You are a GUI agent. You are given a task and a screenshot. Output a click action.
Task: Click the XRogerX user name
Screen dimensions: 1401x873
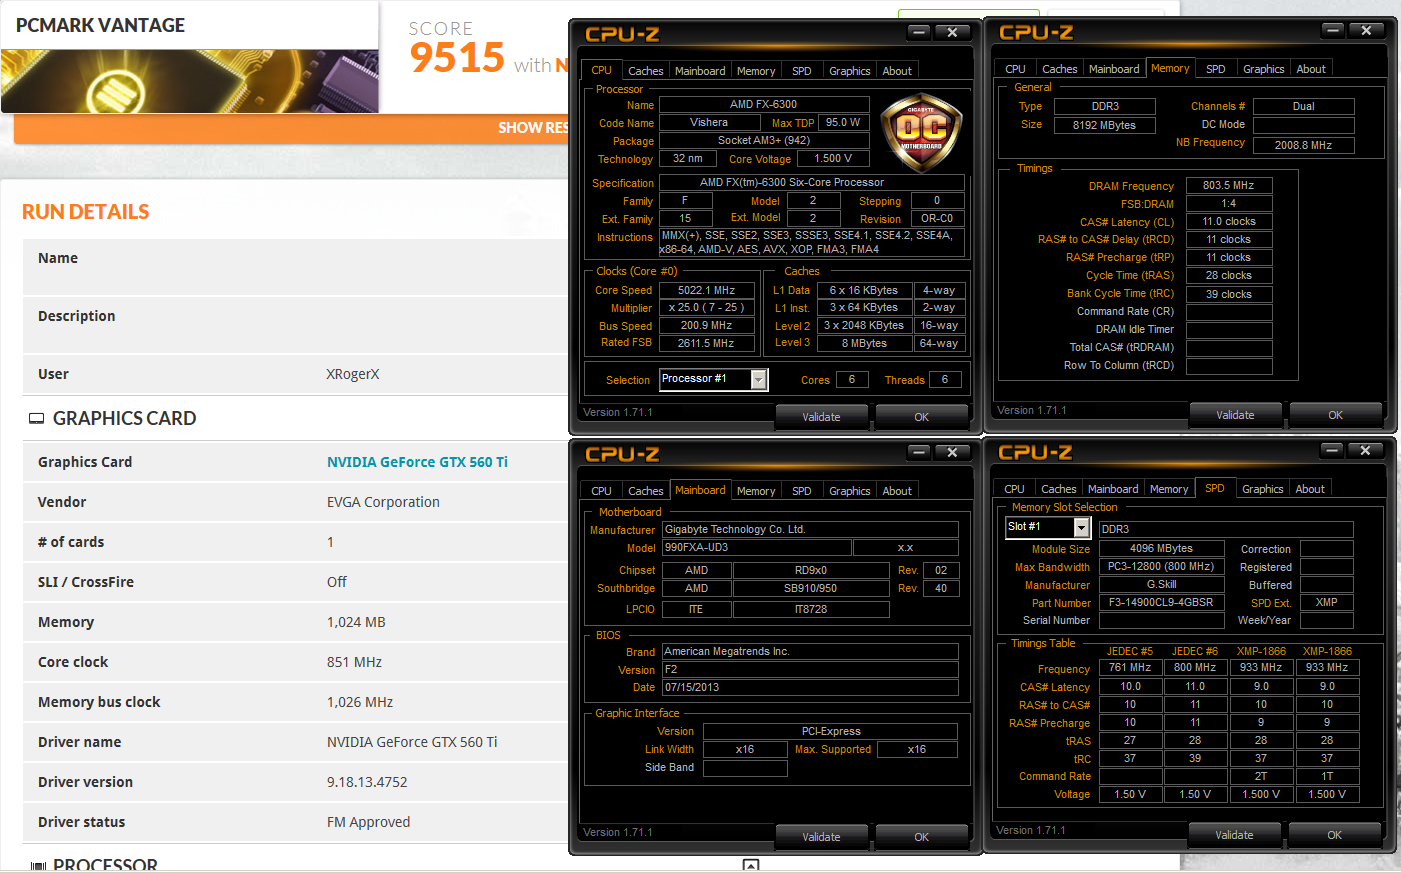click(353, 374)
